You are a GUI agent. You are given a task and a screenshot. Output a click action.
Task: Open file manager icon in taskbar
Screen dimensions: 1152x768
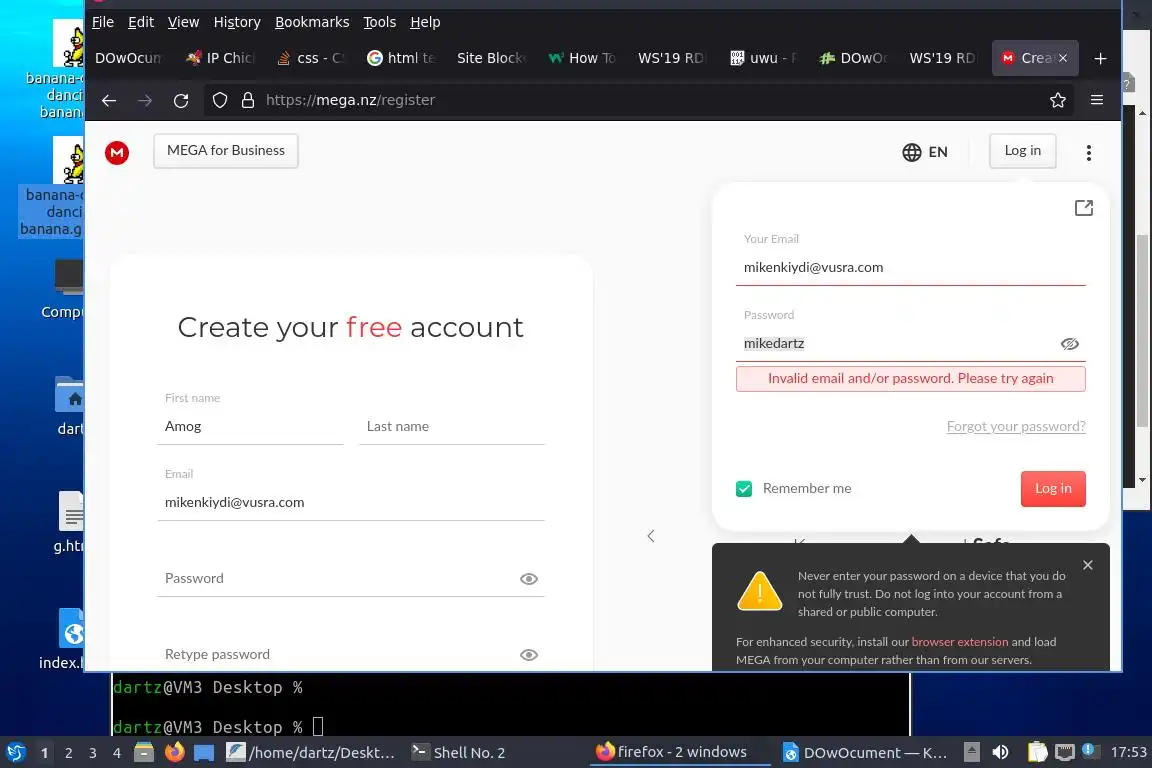144,753
